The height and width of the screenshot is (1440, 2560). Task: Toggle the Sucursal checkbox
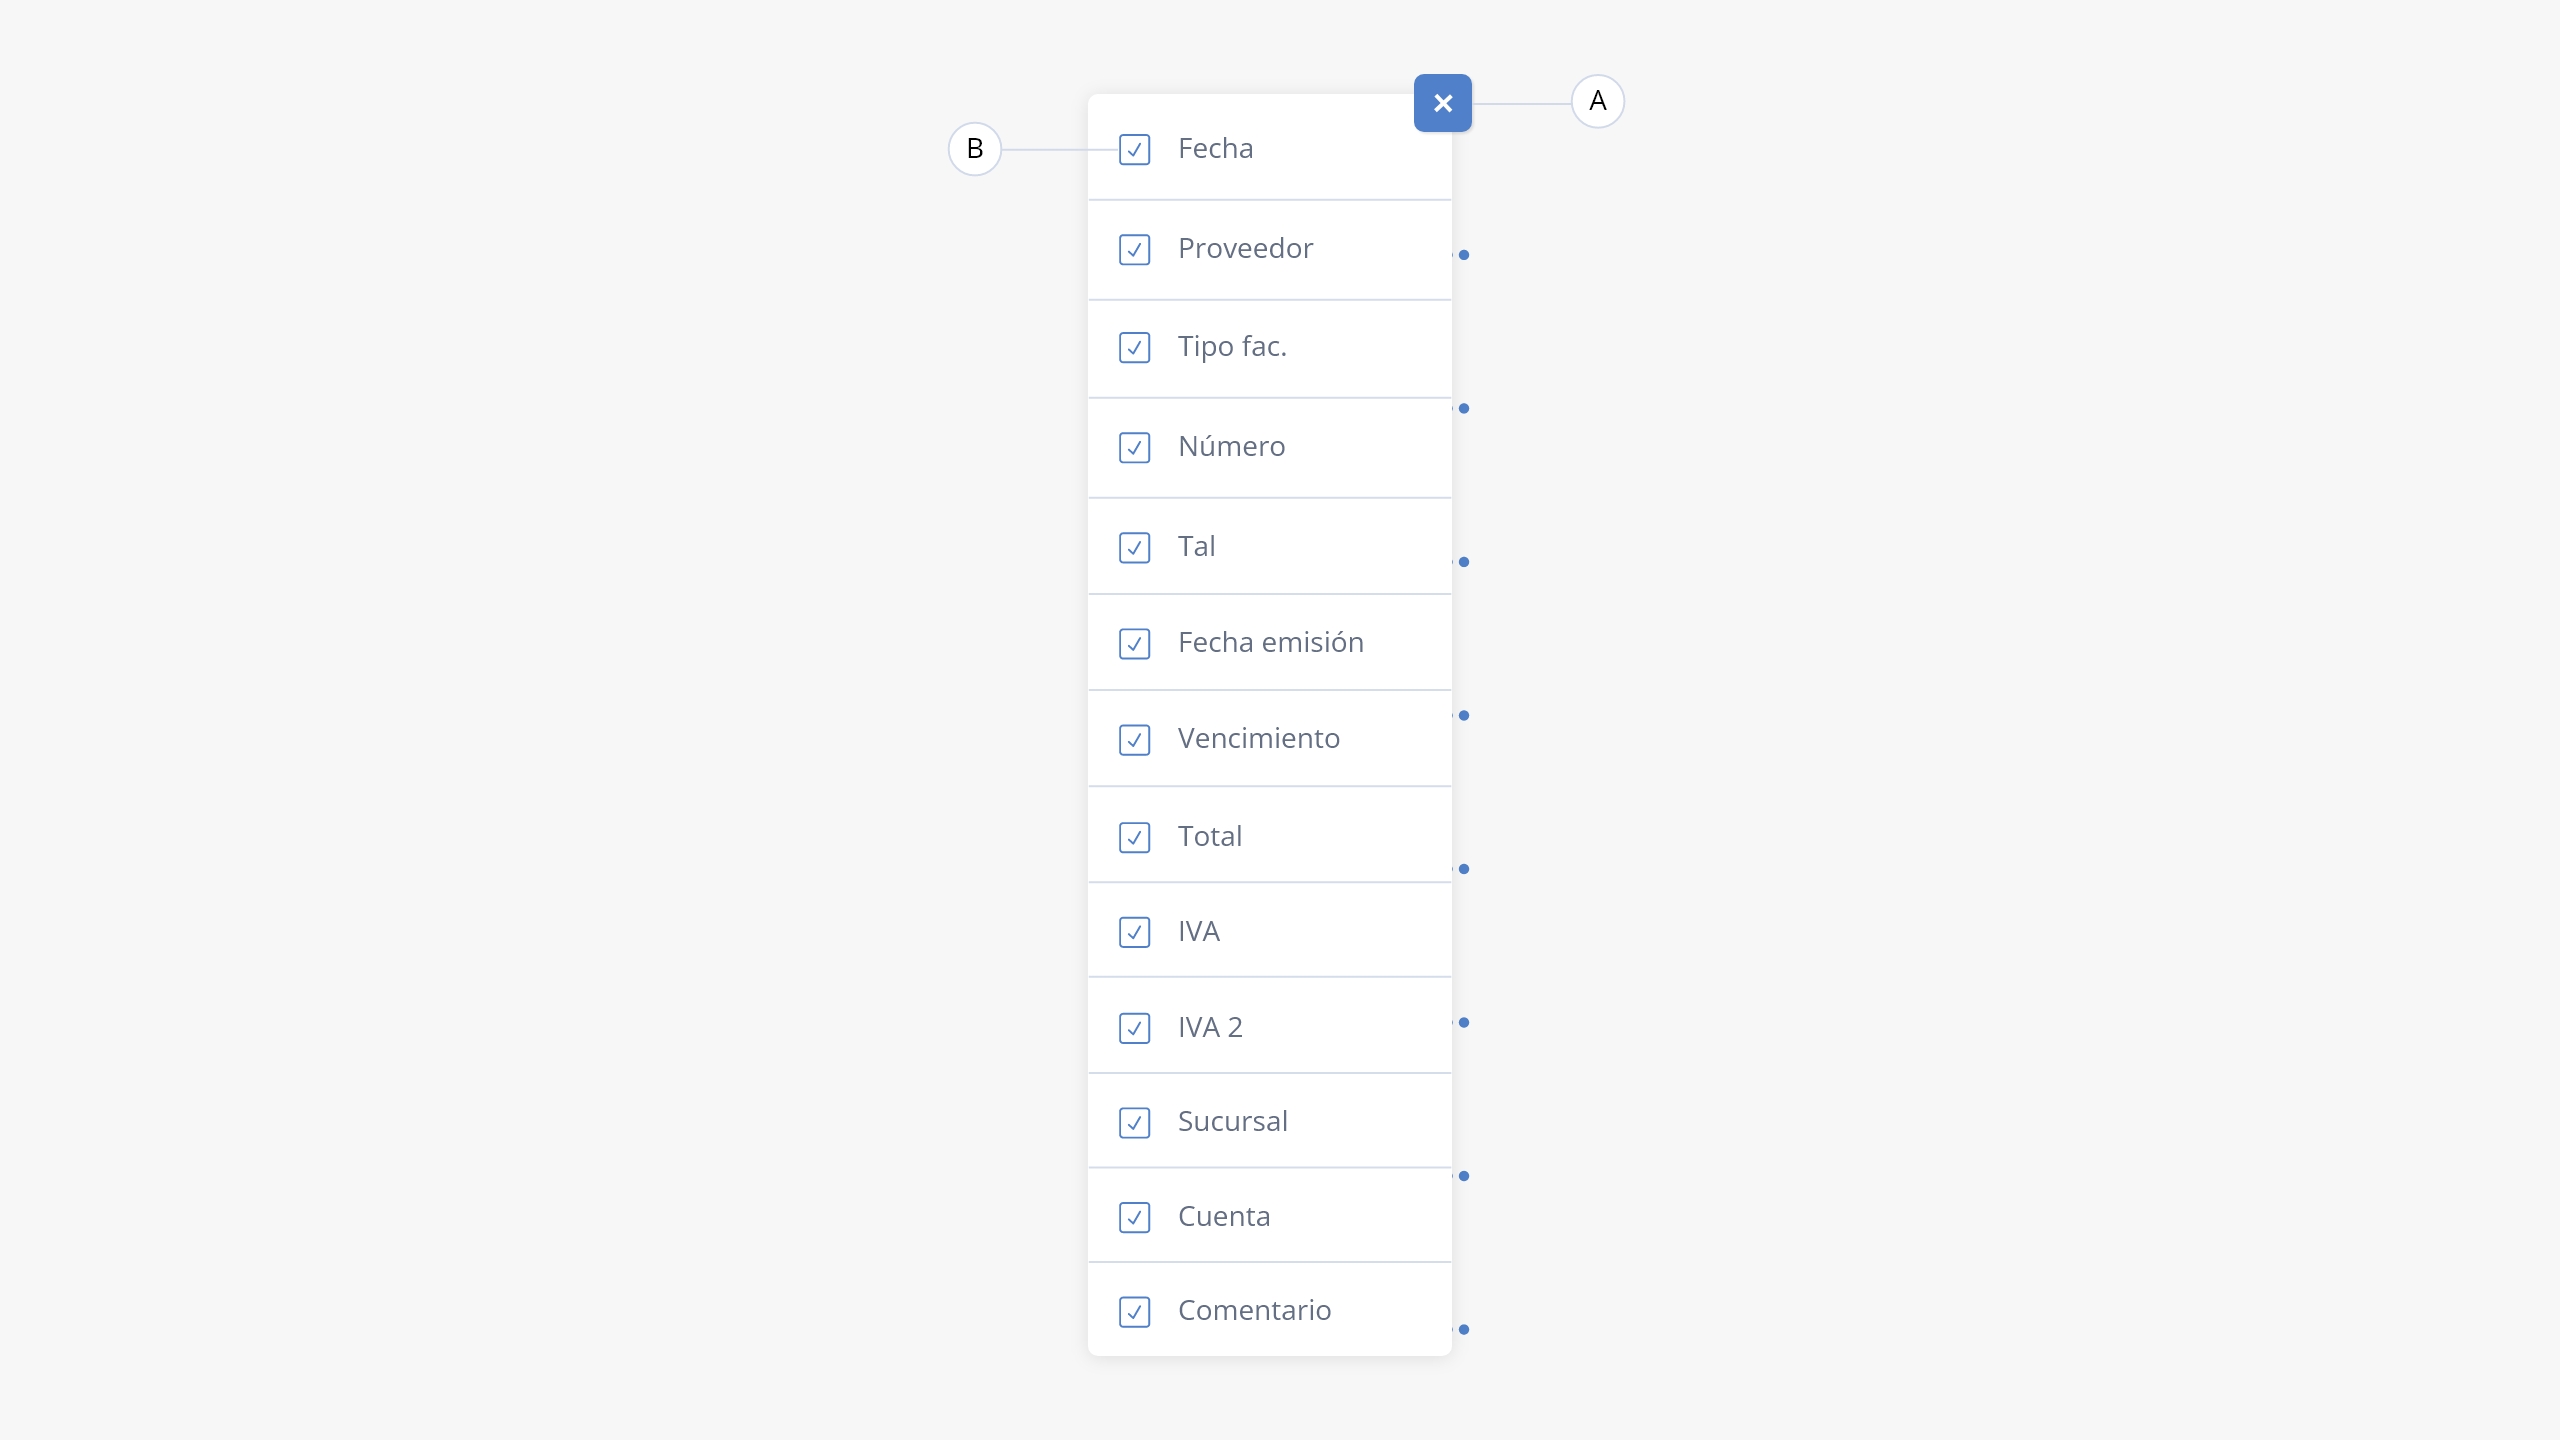(x=1134, y=1122)
